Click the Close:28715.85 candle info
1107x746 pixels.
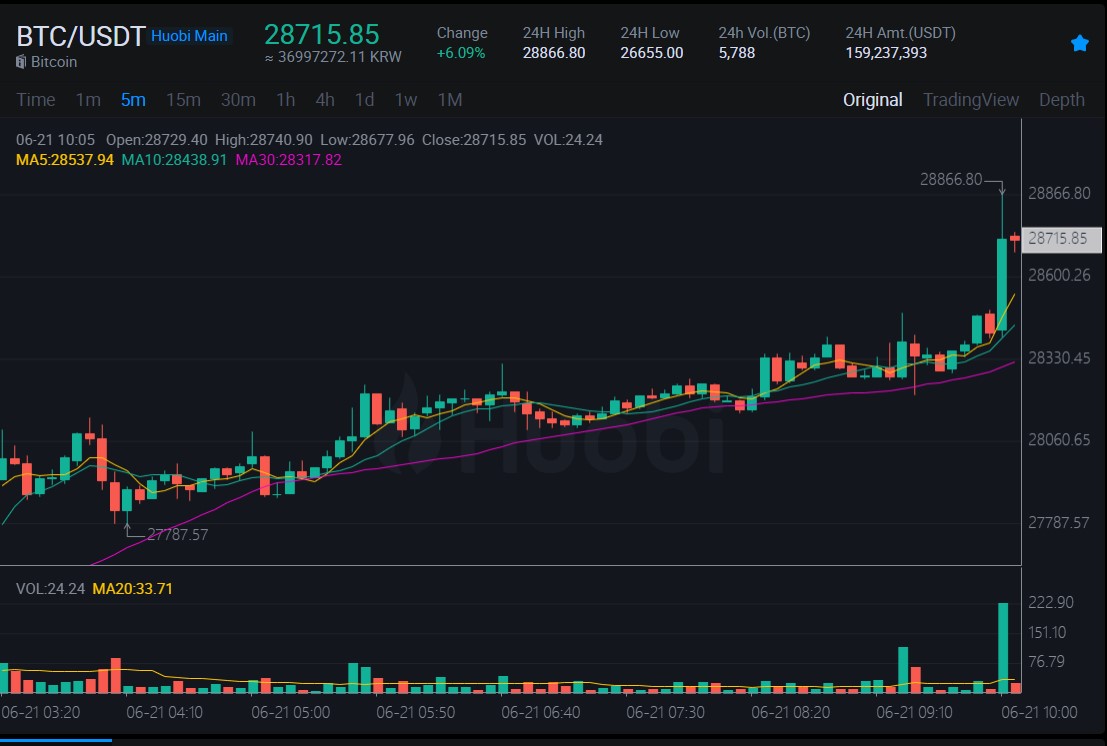click(474, 140)
